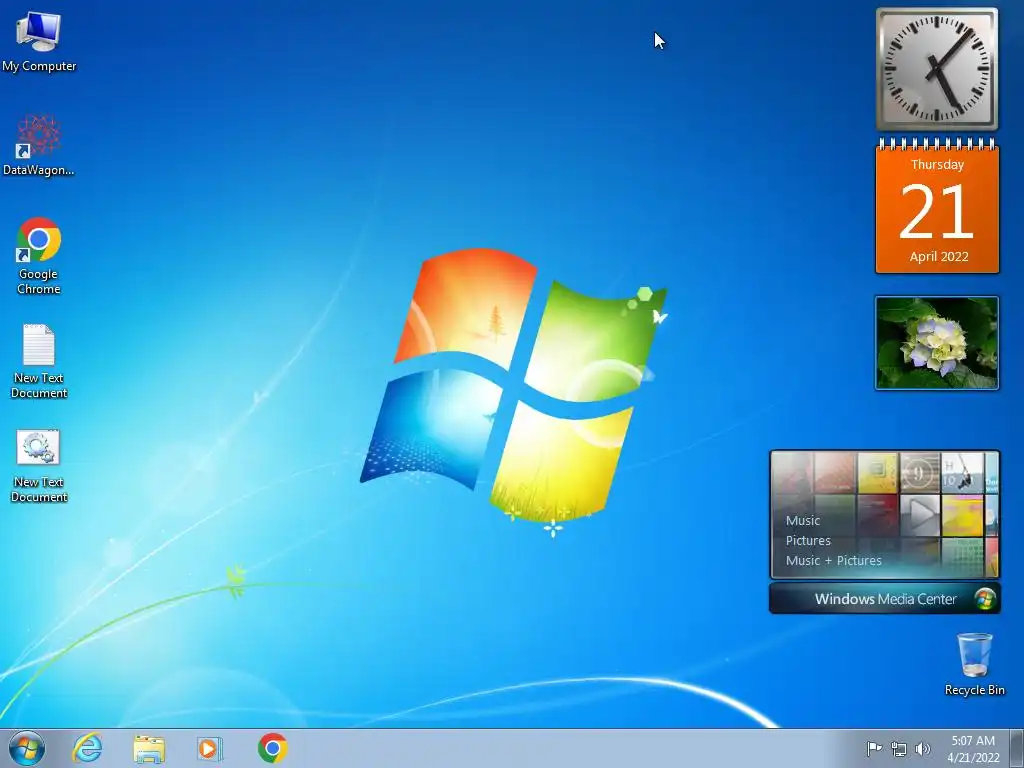Select the DataWagon desktop shortcut
1024x768 pixels.
click(x=39, y=146)
